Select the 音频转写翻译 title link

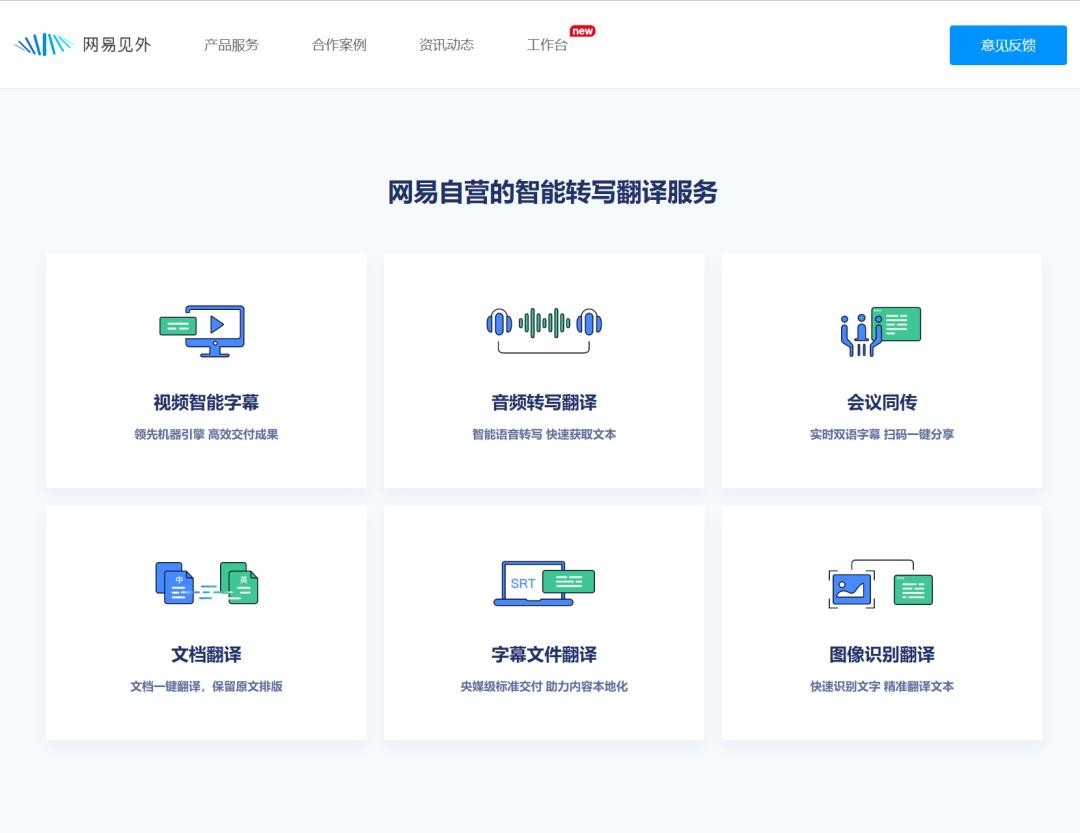544,403
